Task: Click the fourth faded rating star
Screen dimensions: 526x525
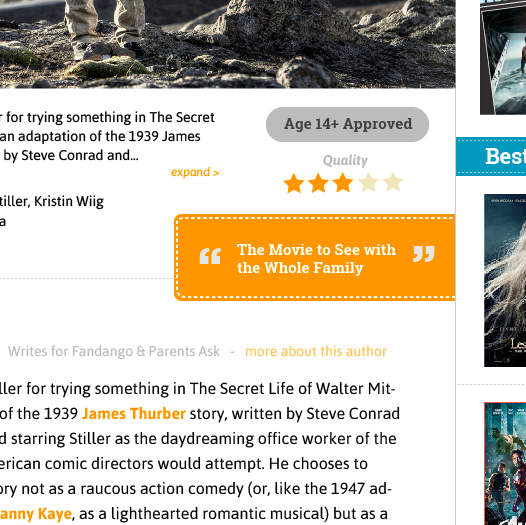Action: click(x=368, y=182)
